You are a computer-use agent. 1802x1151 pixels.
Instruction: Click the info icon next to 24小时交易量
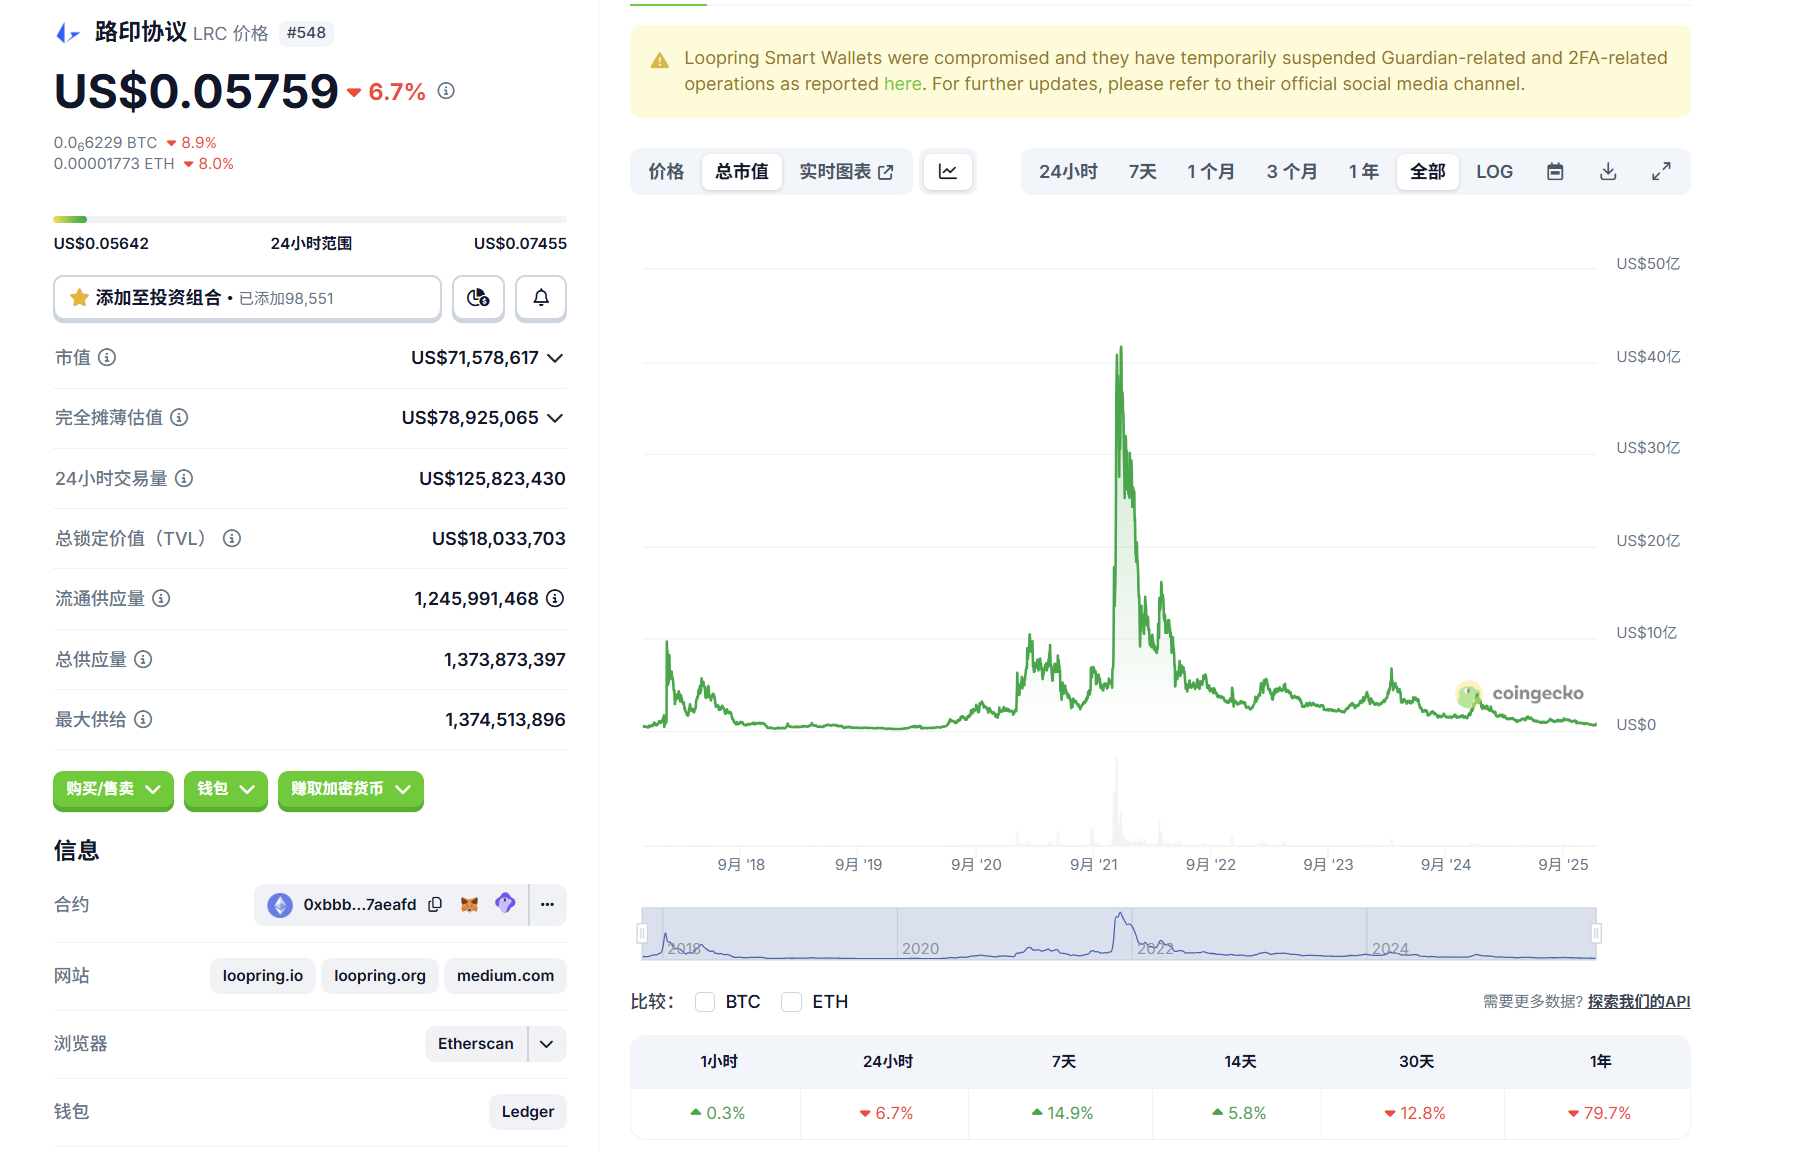point(184,479)
